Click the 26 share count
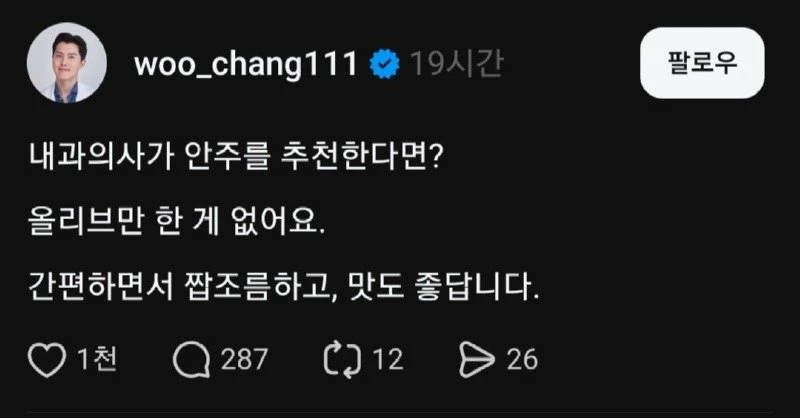Screen dimensions: 800x418 pos(521,359)
